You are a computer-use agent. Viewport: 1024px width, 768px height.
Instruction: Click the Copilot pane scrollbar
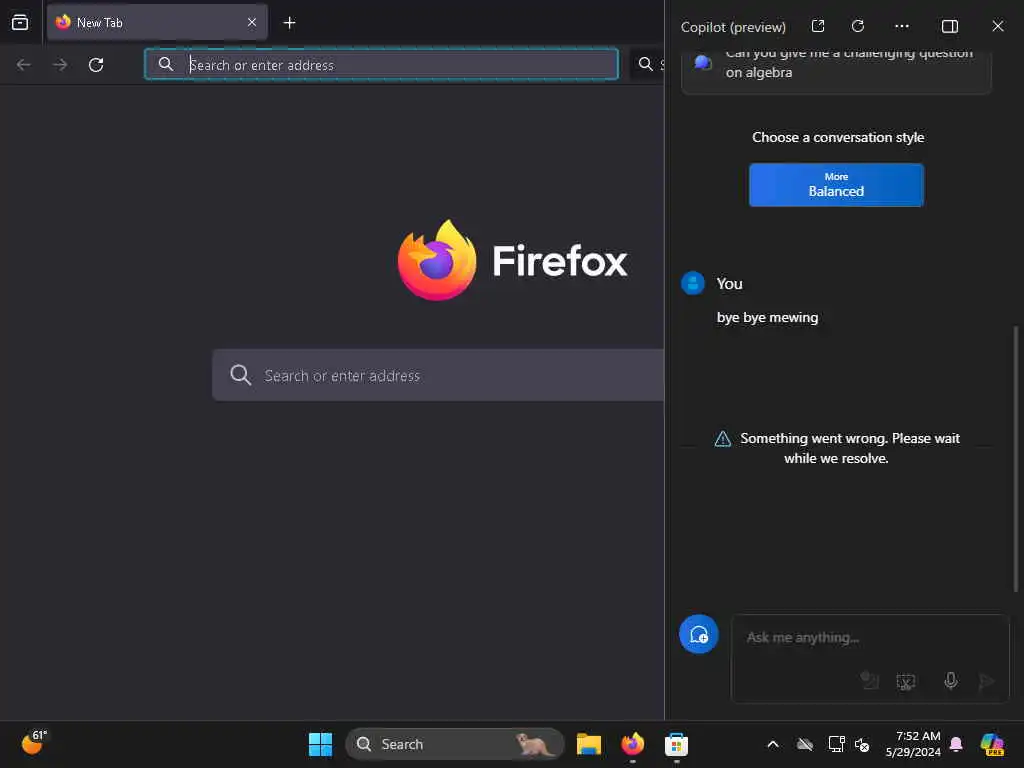[1016, 457]
